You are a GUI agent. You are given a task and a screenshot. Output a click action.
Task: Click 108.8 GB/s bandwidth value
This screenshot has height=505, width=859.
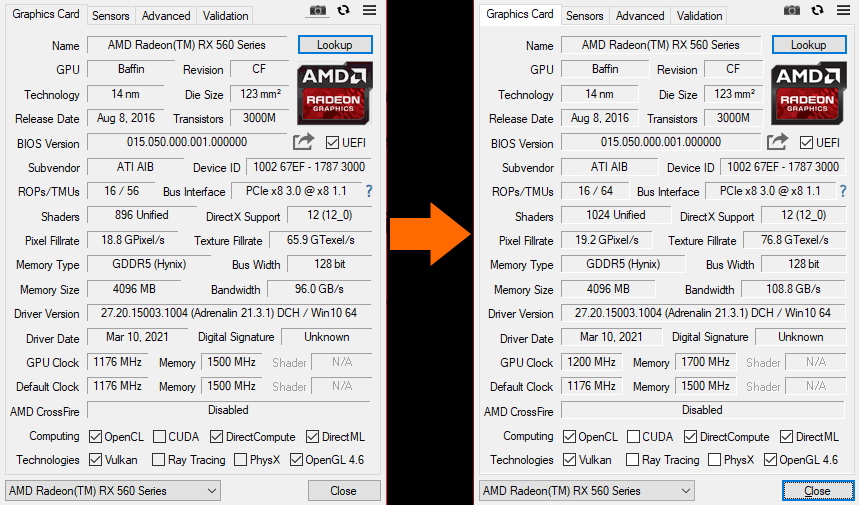click(x=793, y=289)
